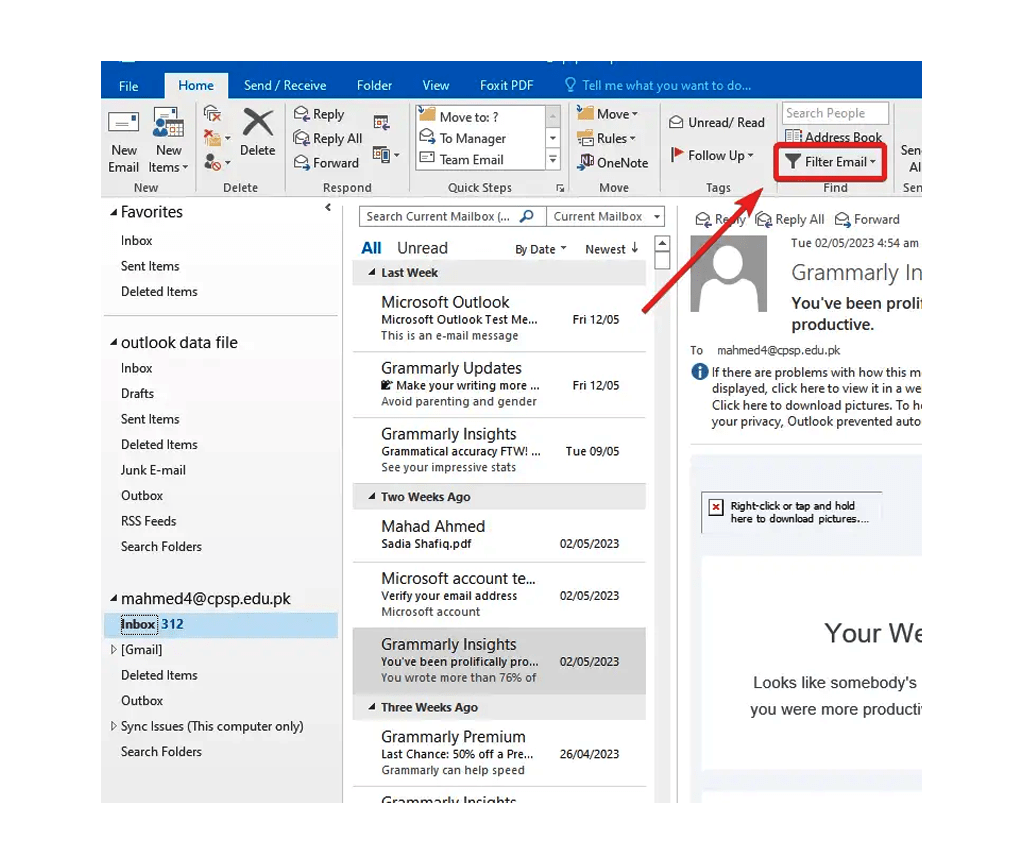Screen dimensions: 1024x865
Task: Click the Ignore conversation icon
Action: click(x=212, y=114)
